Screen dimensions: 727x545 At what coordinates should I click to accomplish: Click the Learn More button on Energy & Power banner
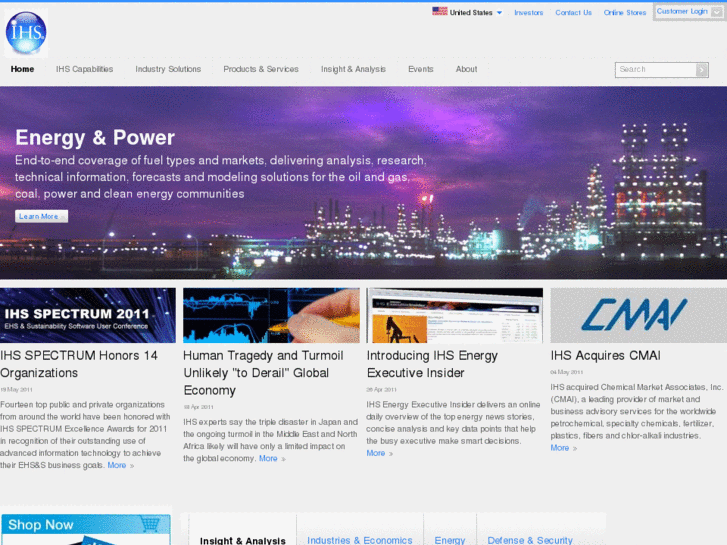(41, 216)
